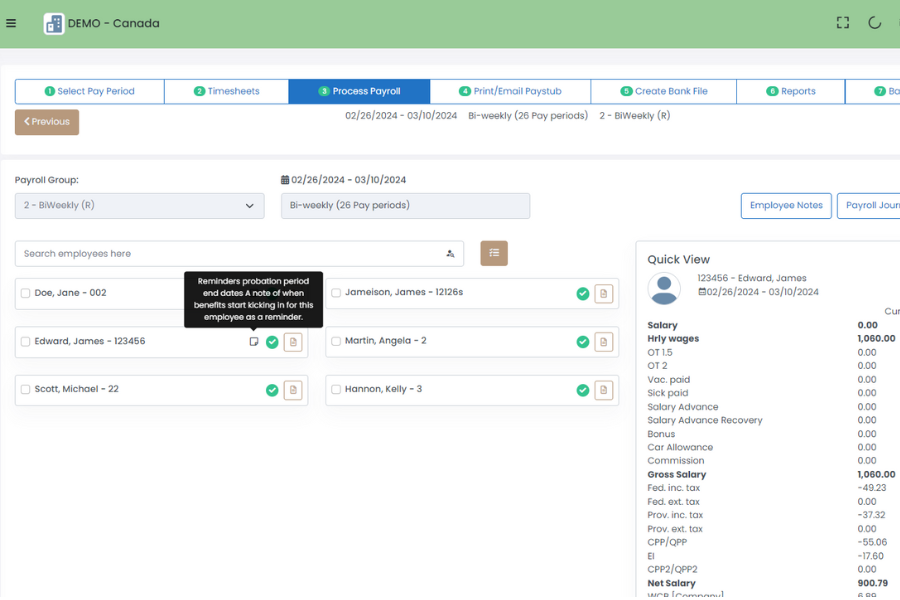Open the hamburger navigation menu
900x600 pixels.
(11, 24)
